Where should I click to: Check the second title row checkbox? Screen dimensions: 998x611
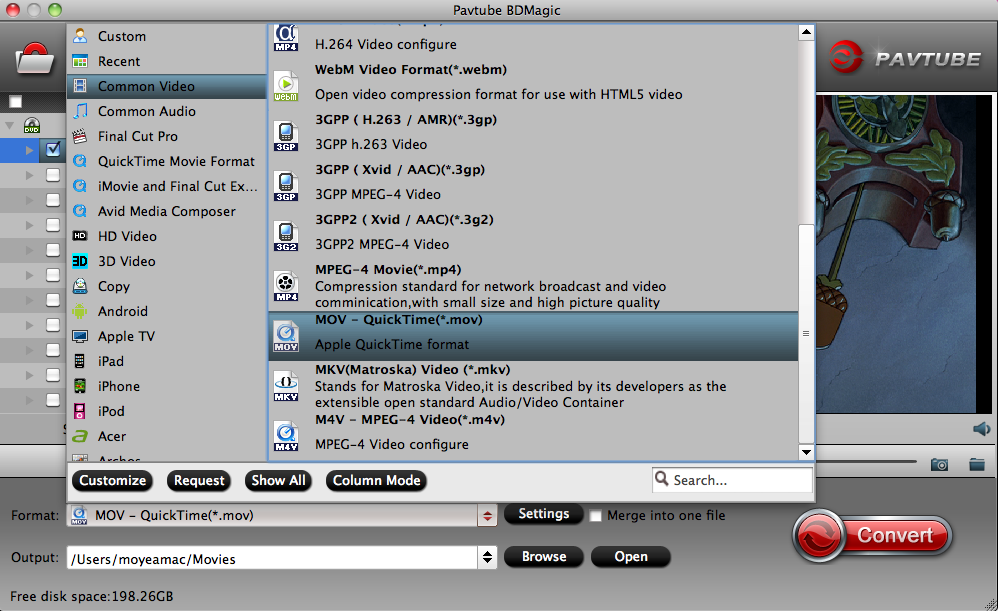pos(53,175)
